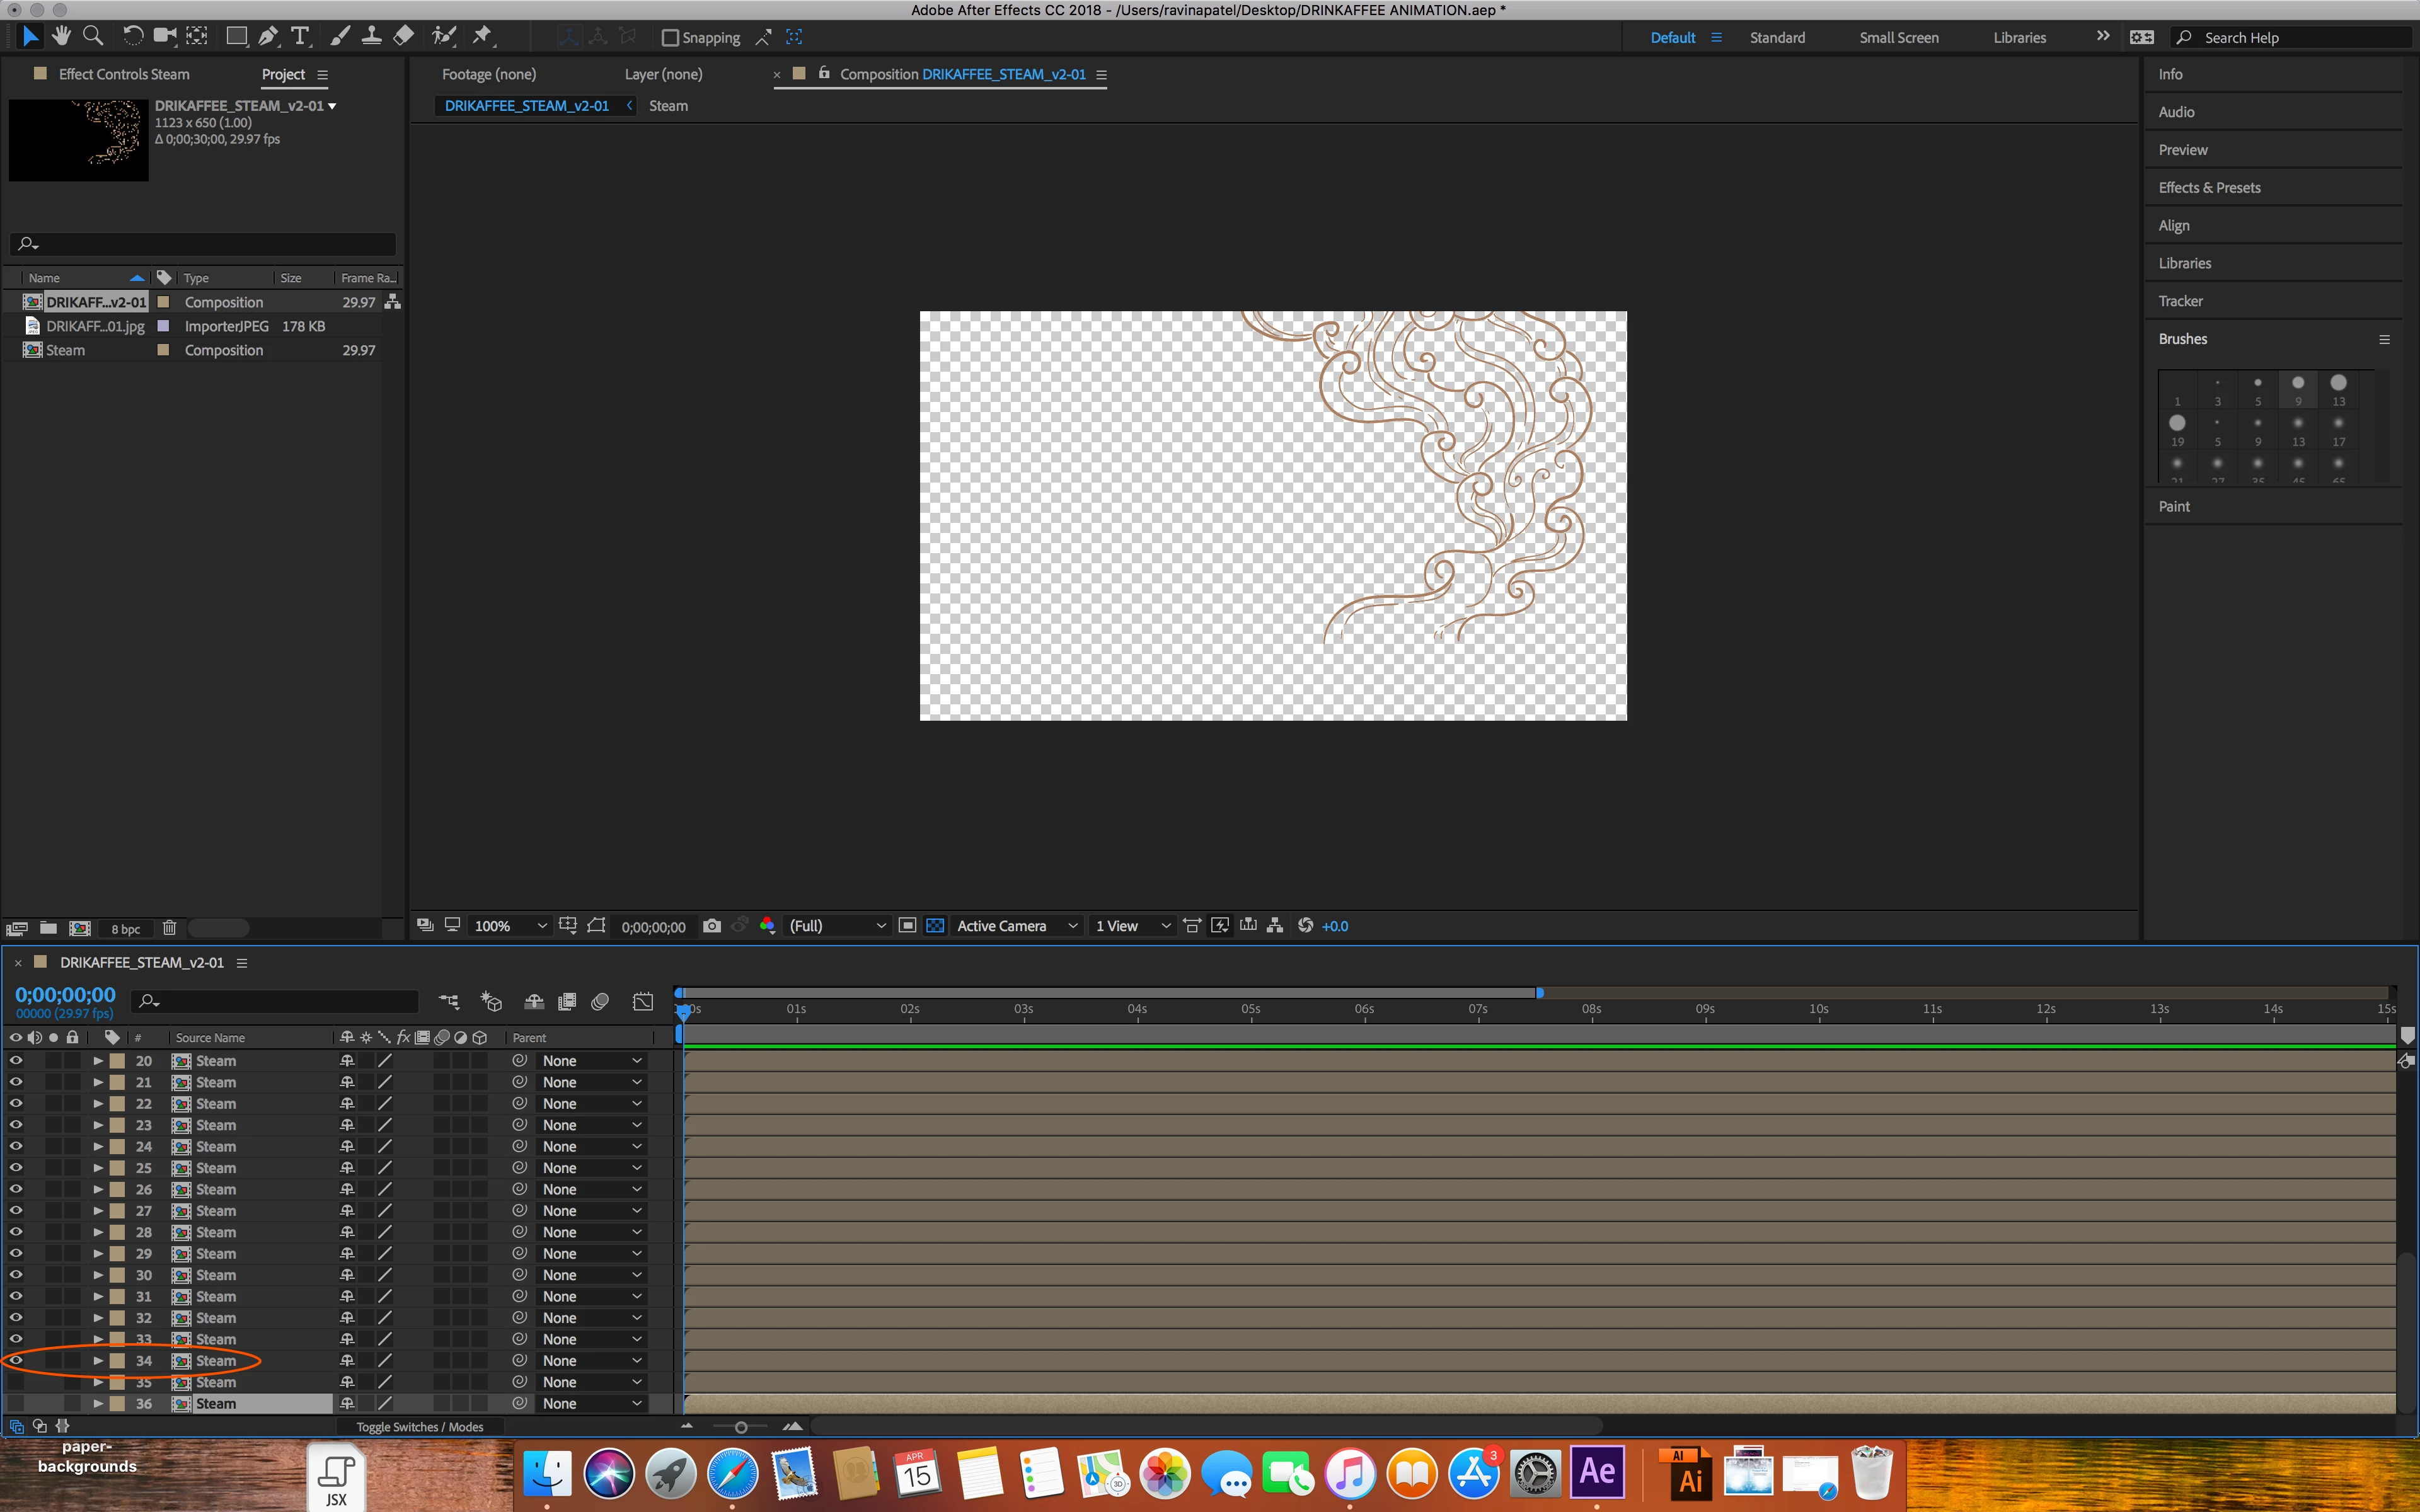Hide layer 34 Steam with eye icon
The height and width of the screenshot is (1512, 2420).
pyautogui.click(x=16, y=1360)
